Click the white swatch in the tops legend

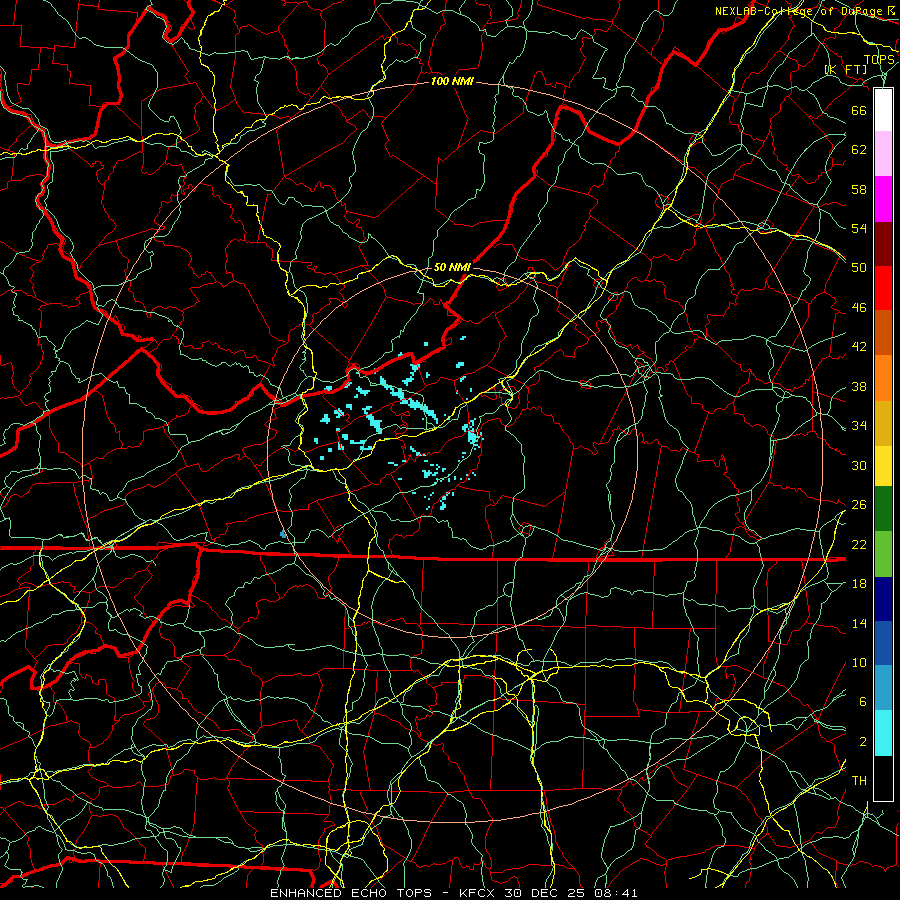tap(883, 110)
